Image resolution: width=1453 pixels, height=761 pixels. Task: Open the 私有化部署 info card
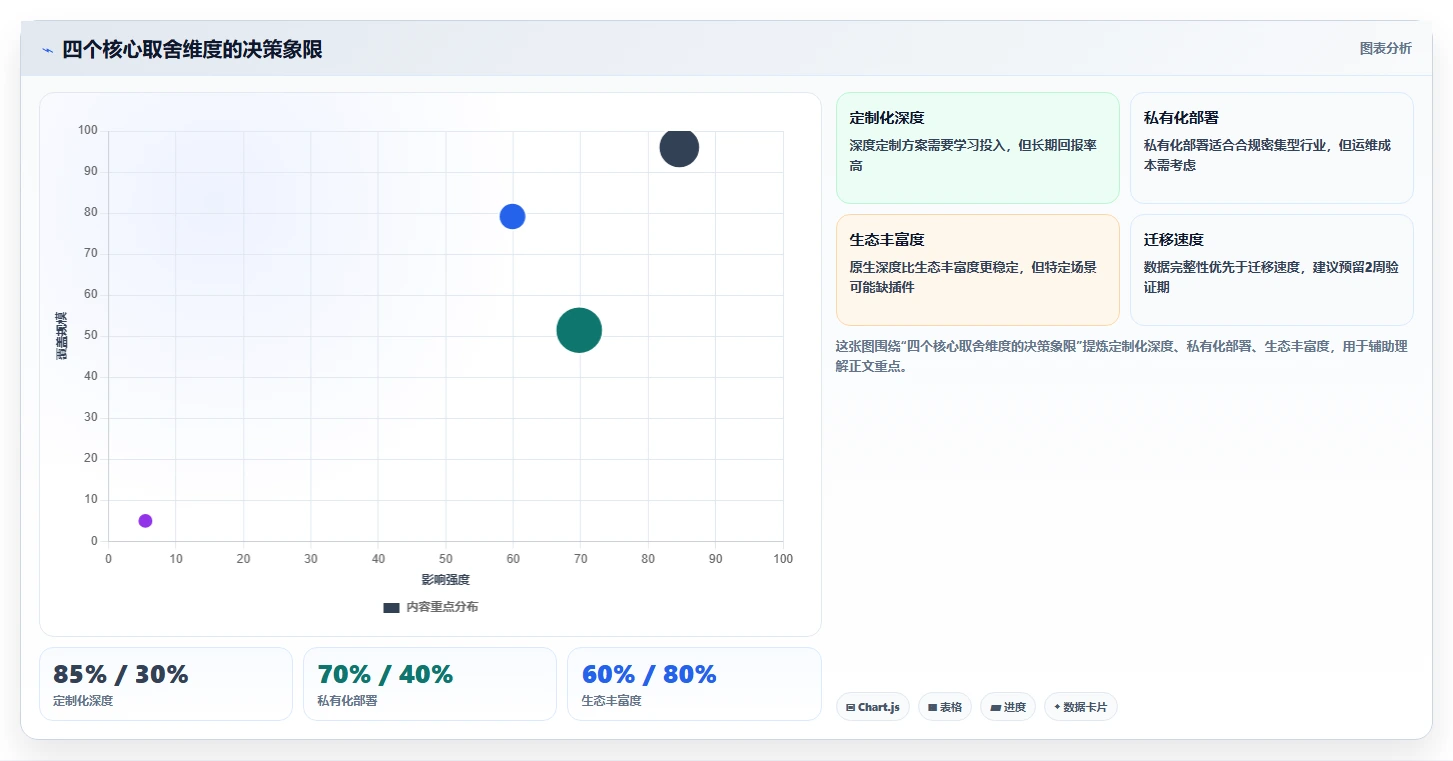[x=1271, y=148]
